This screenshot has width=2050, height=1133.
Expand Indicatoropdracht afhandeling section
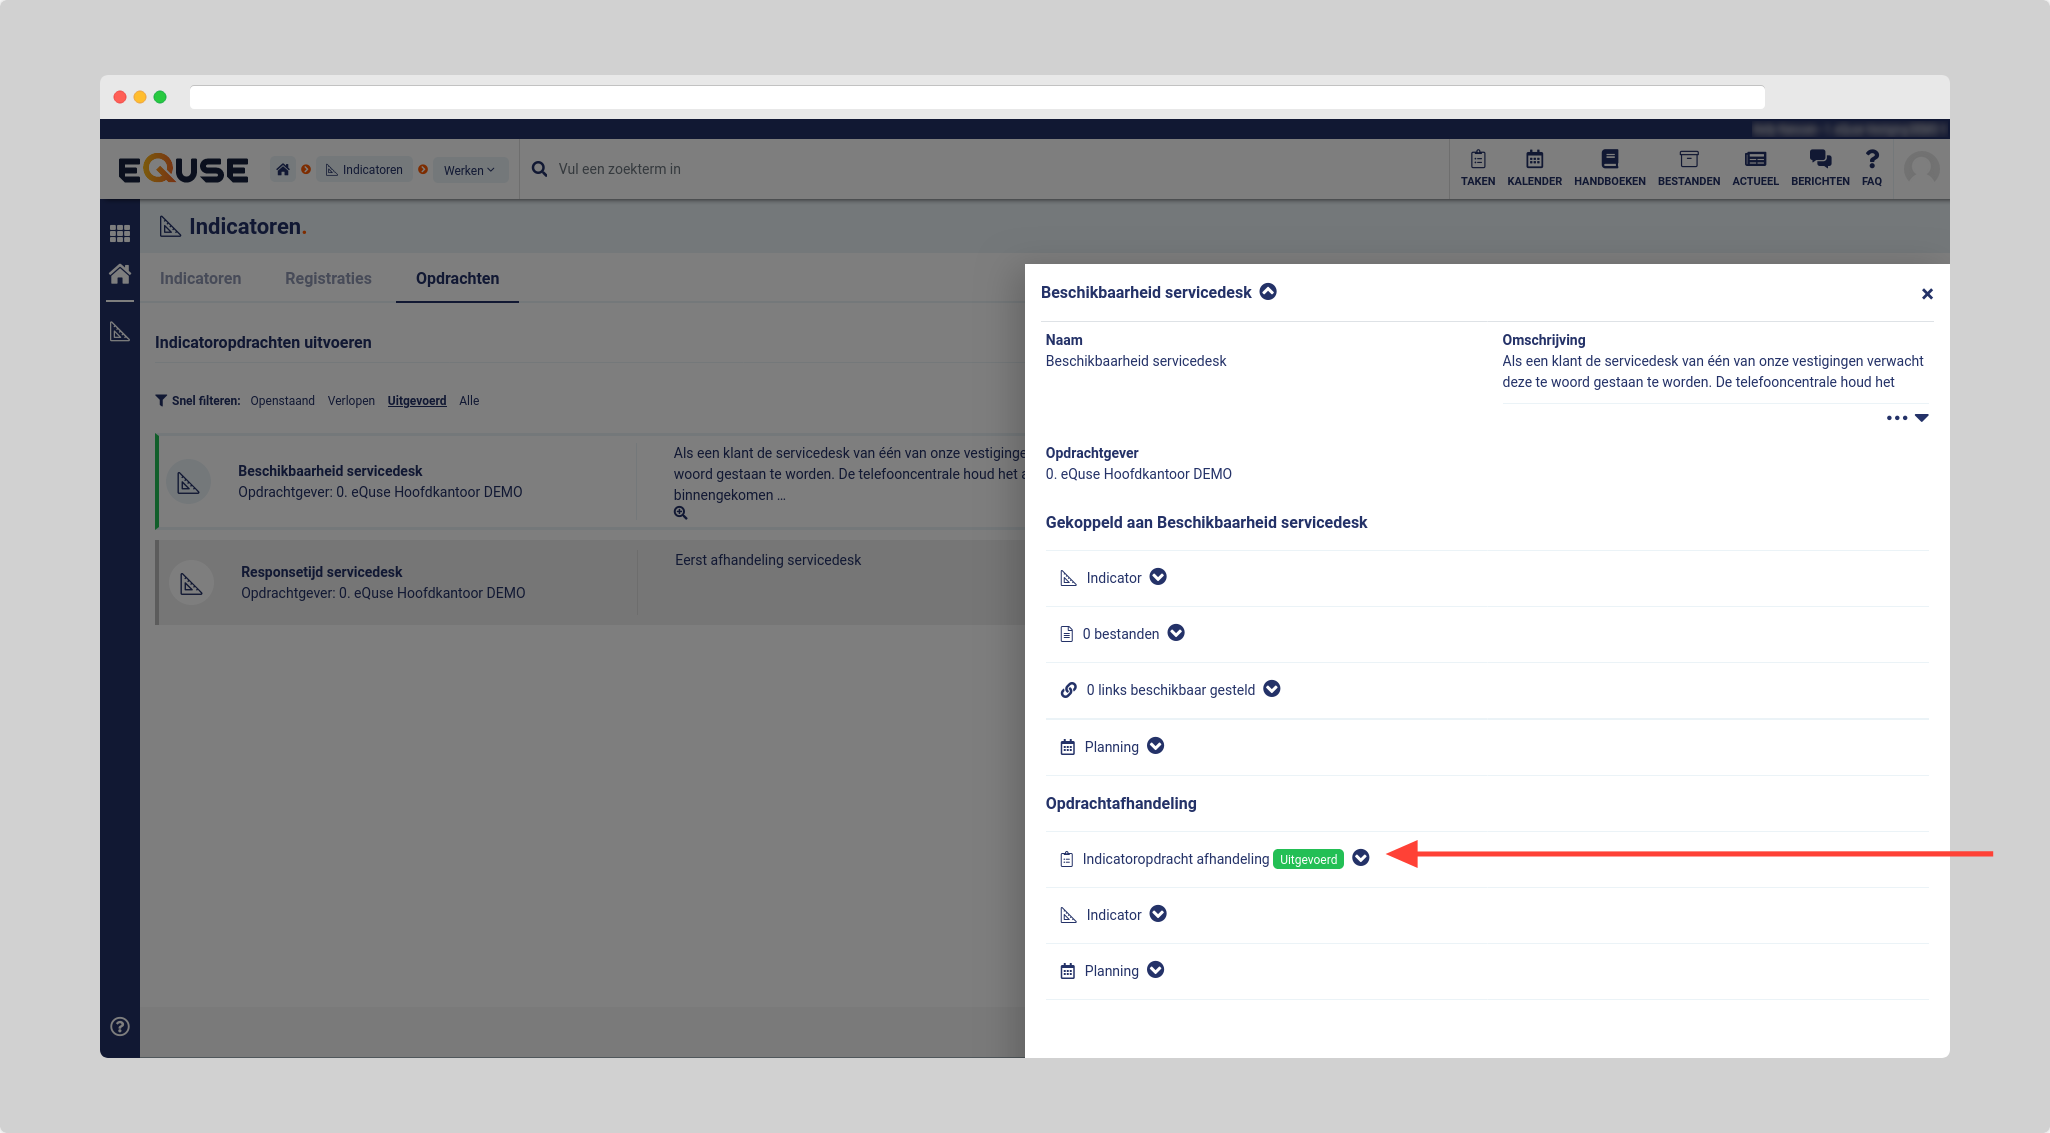pyautogui.click(x=1361, y=858)
